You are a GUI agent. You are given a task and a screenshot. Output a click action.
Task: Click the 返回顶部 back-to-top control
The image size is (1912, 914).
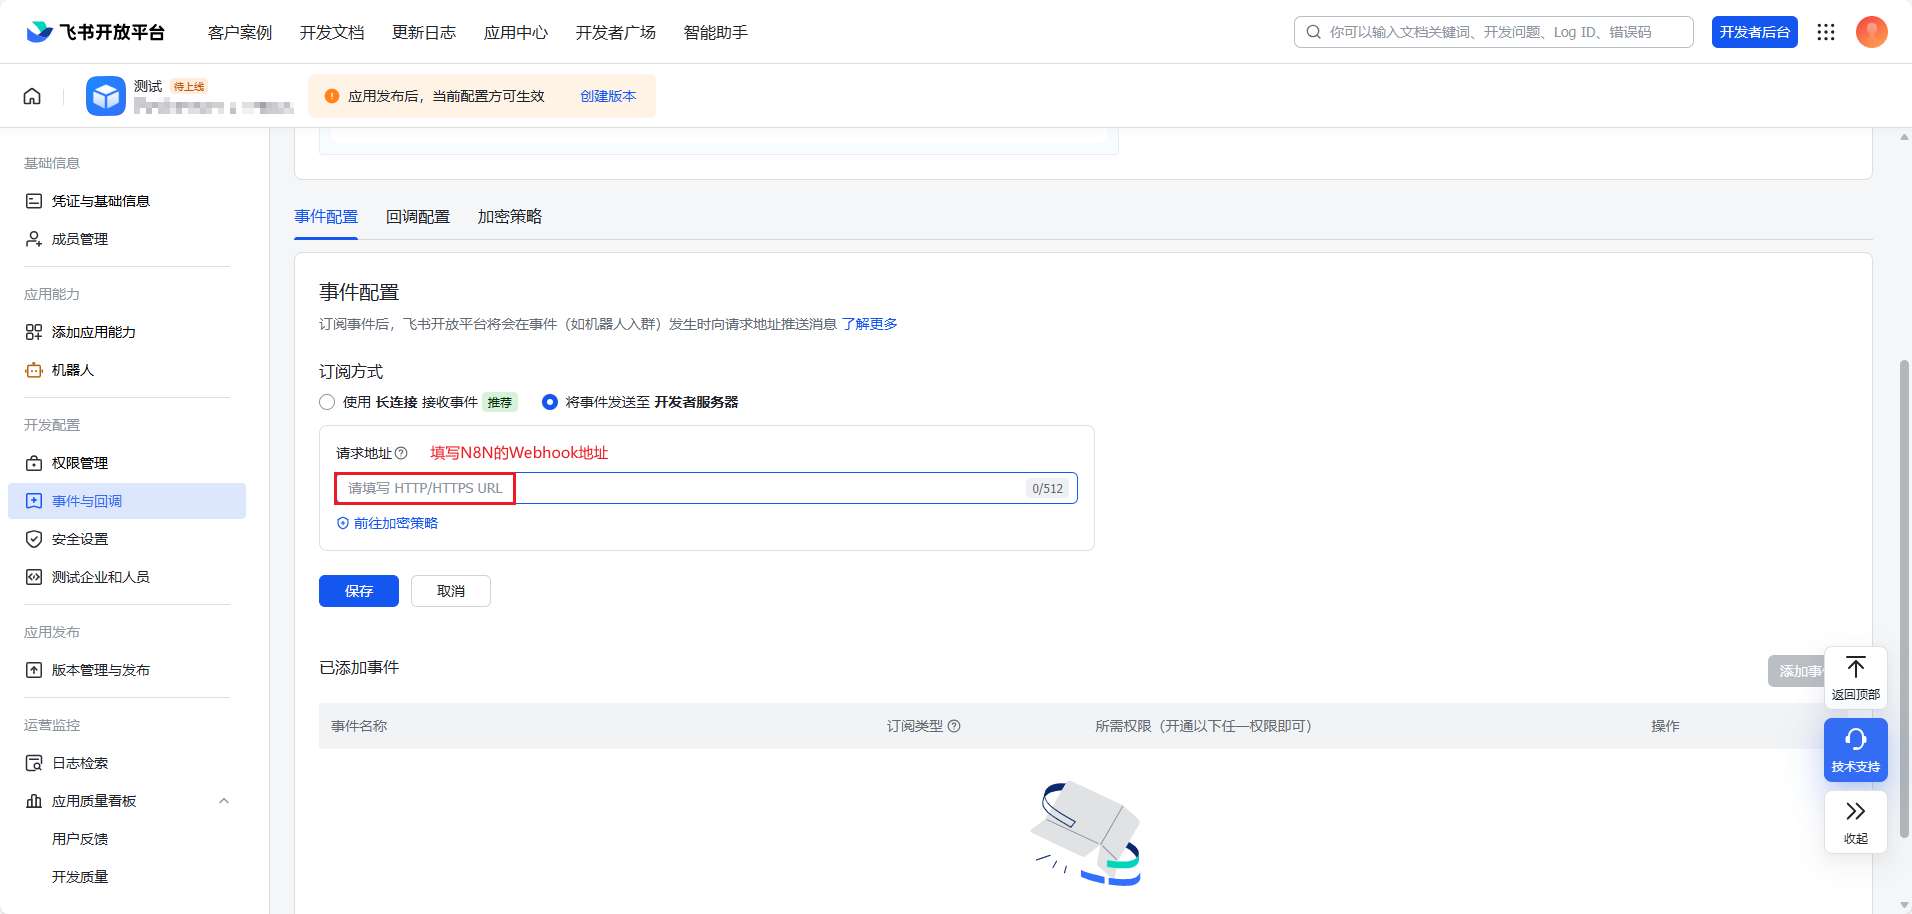coord(1855,678)
